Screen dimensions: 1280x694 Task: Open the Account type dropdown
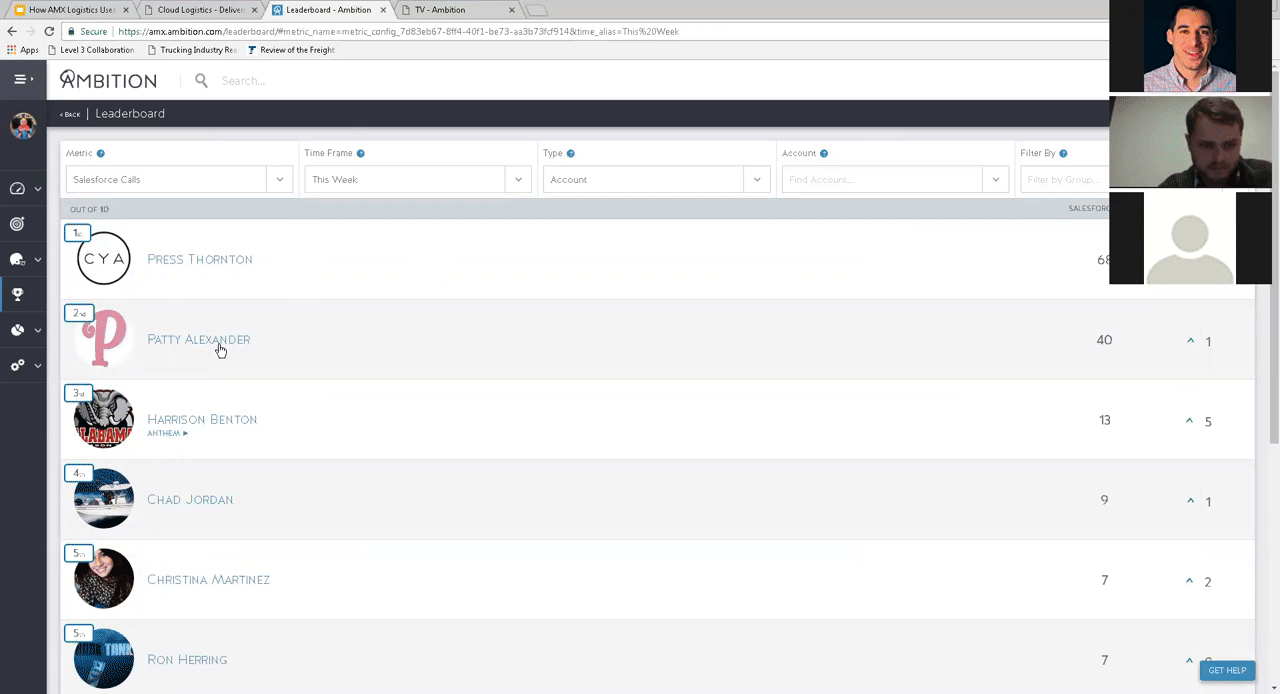[x=656, y=180]
